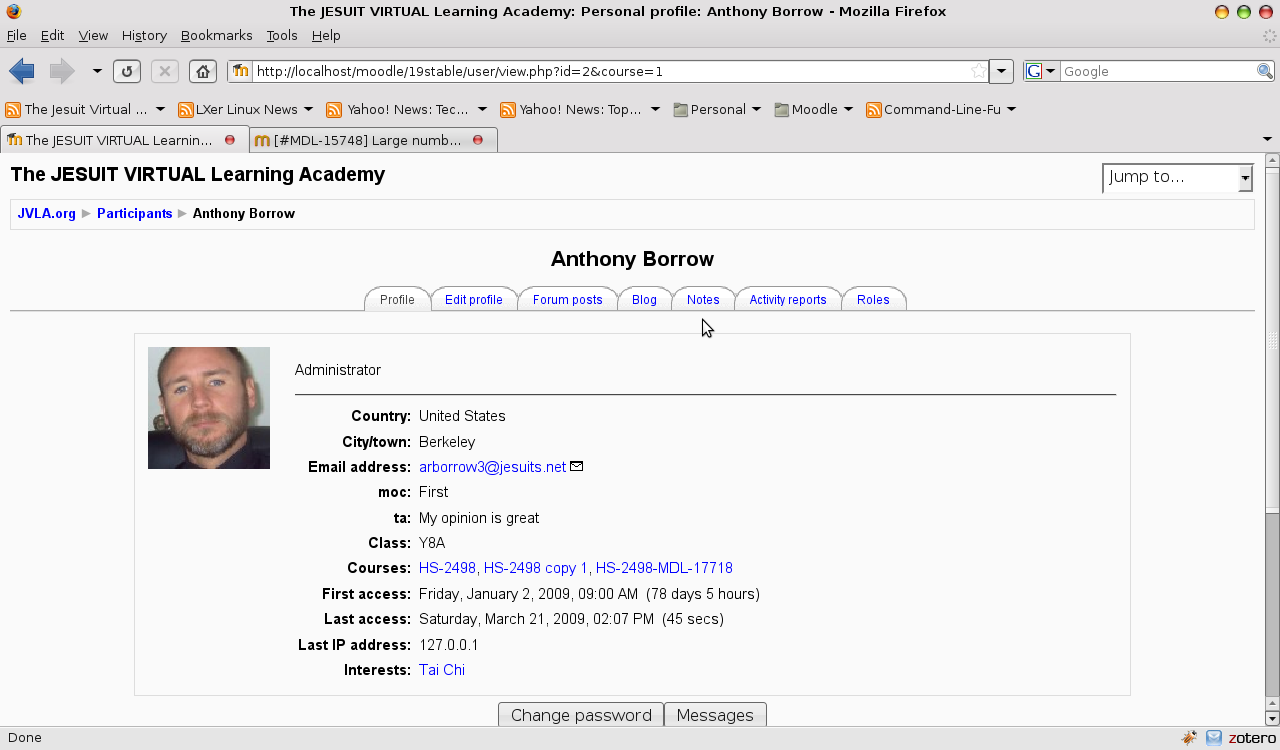The width and height of the screenshot is (1280, 750).
Task: Click the Change password button
Action: (x=581, y=714)
